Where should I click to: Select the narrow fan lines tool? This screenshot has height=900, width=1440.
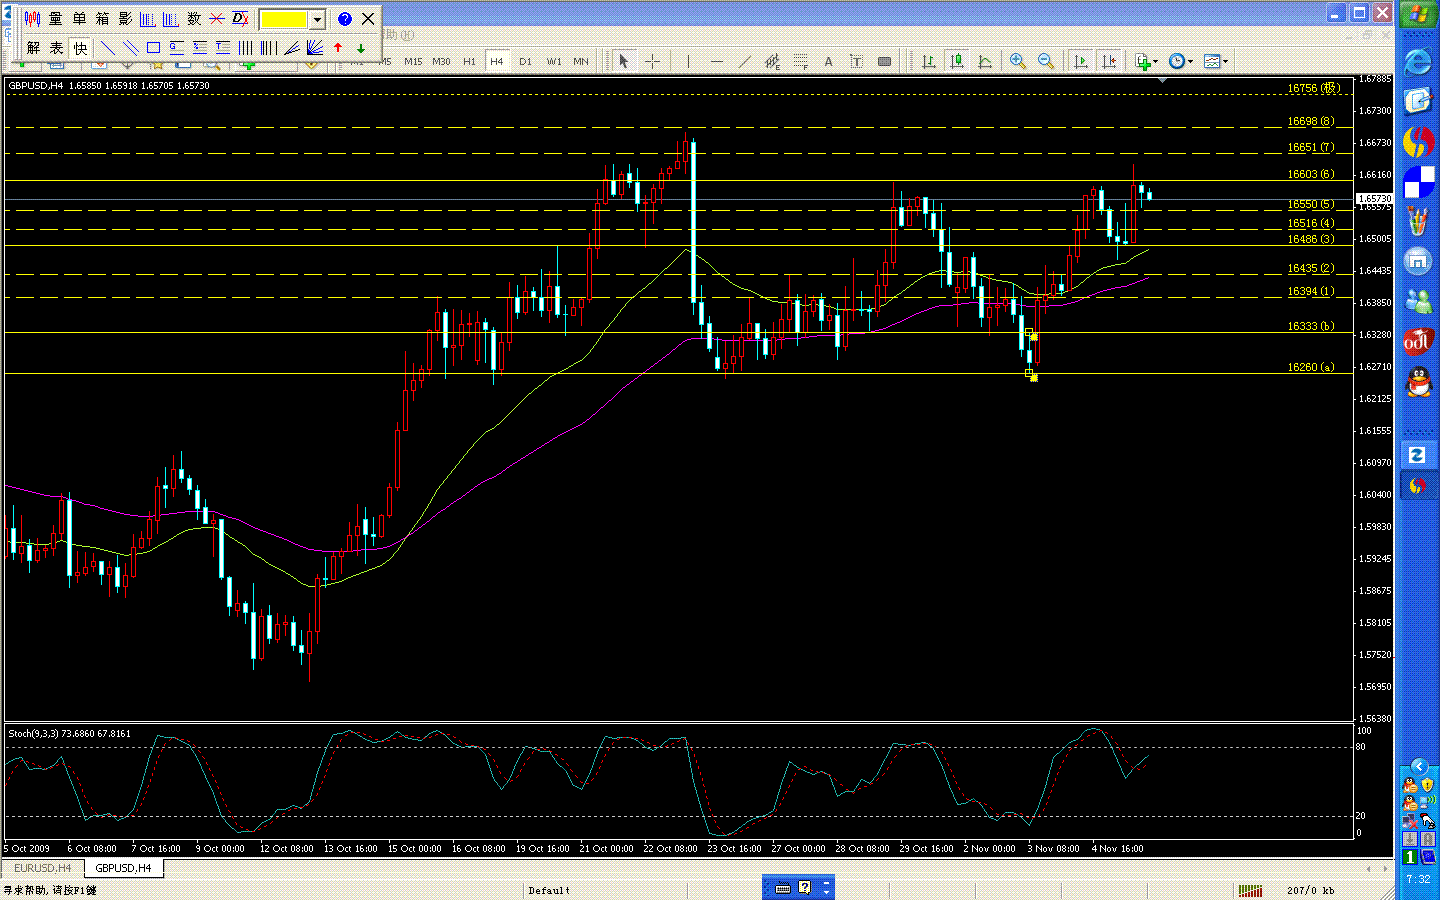point(292,47)
